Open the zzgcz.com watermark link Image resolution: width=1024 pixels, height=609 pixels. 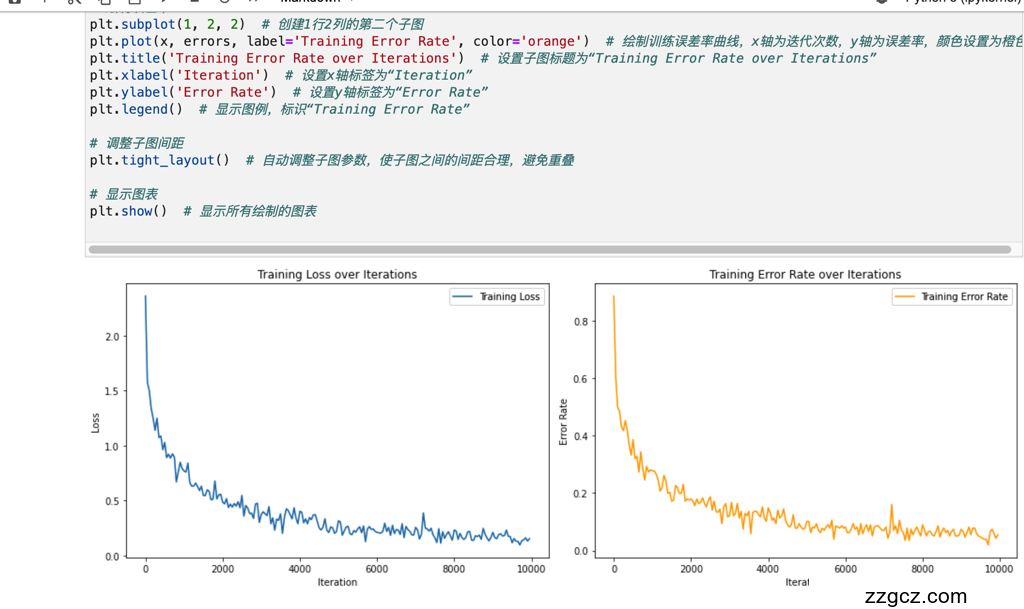[915, 597]
